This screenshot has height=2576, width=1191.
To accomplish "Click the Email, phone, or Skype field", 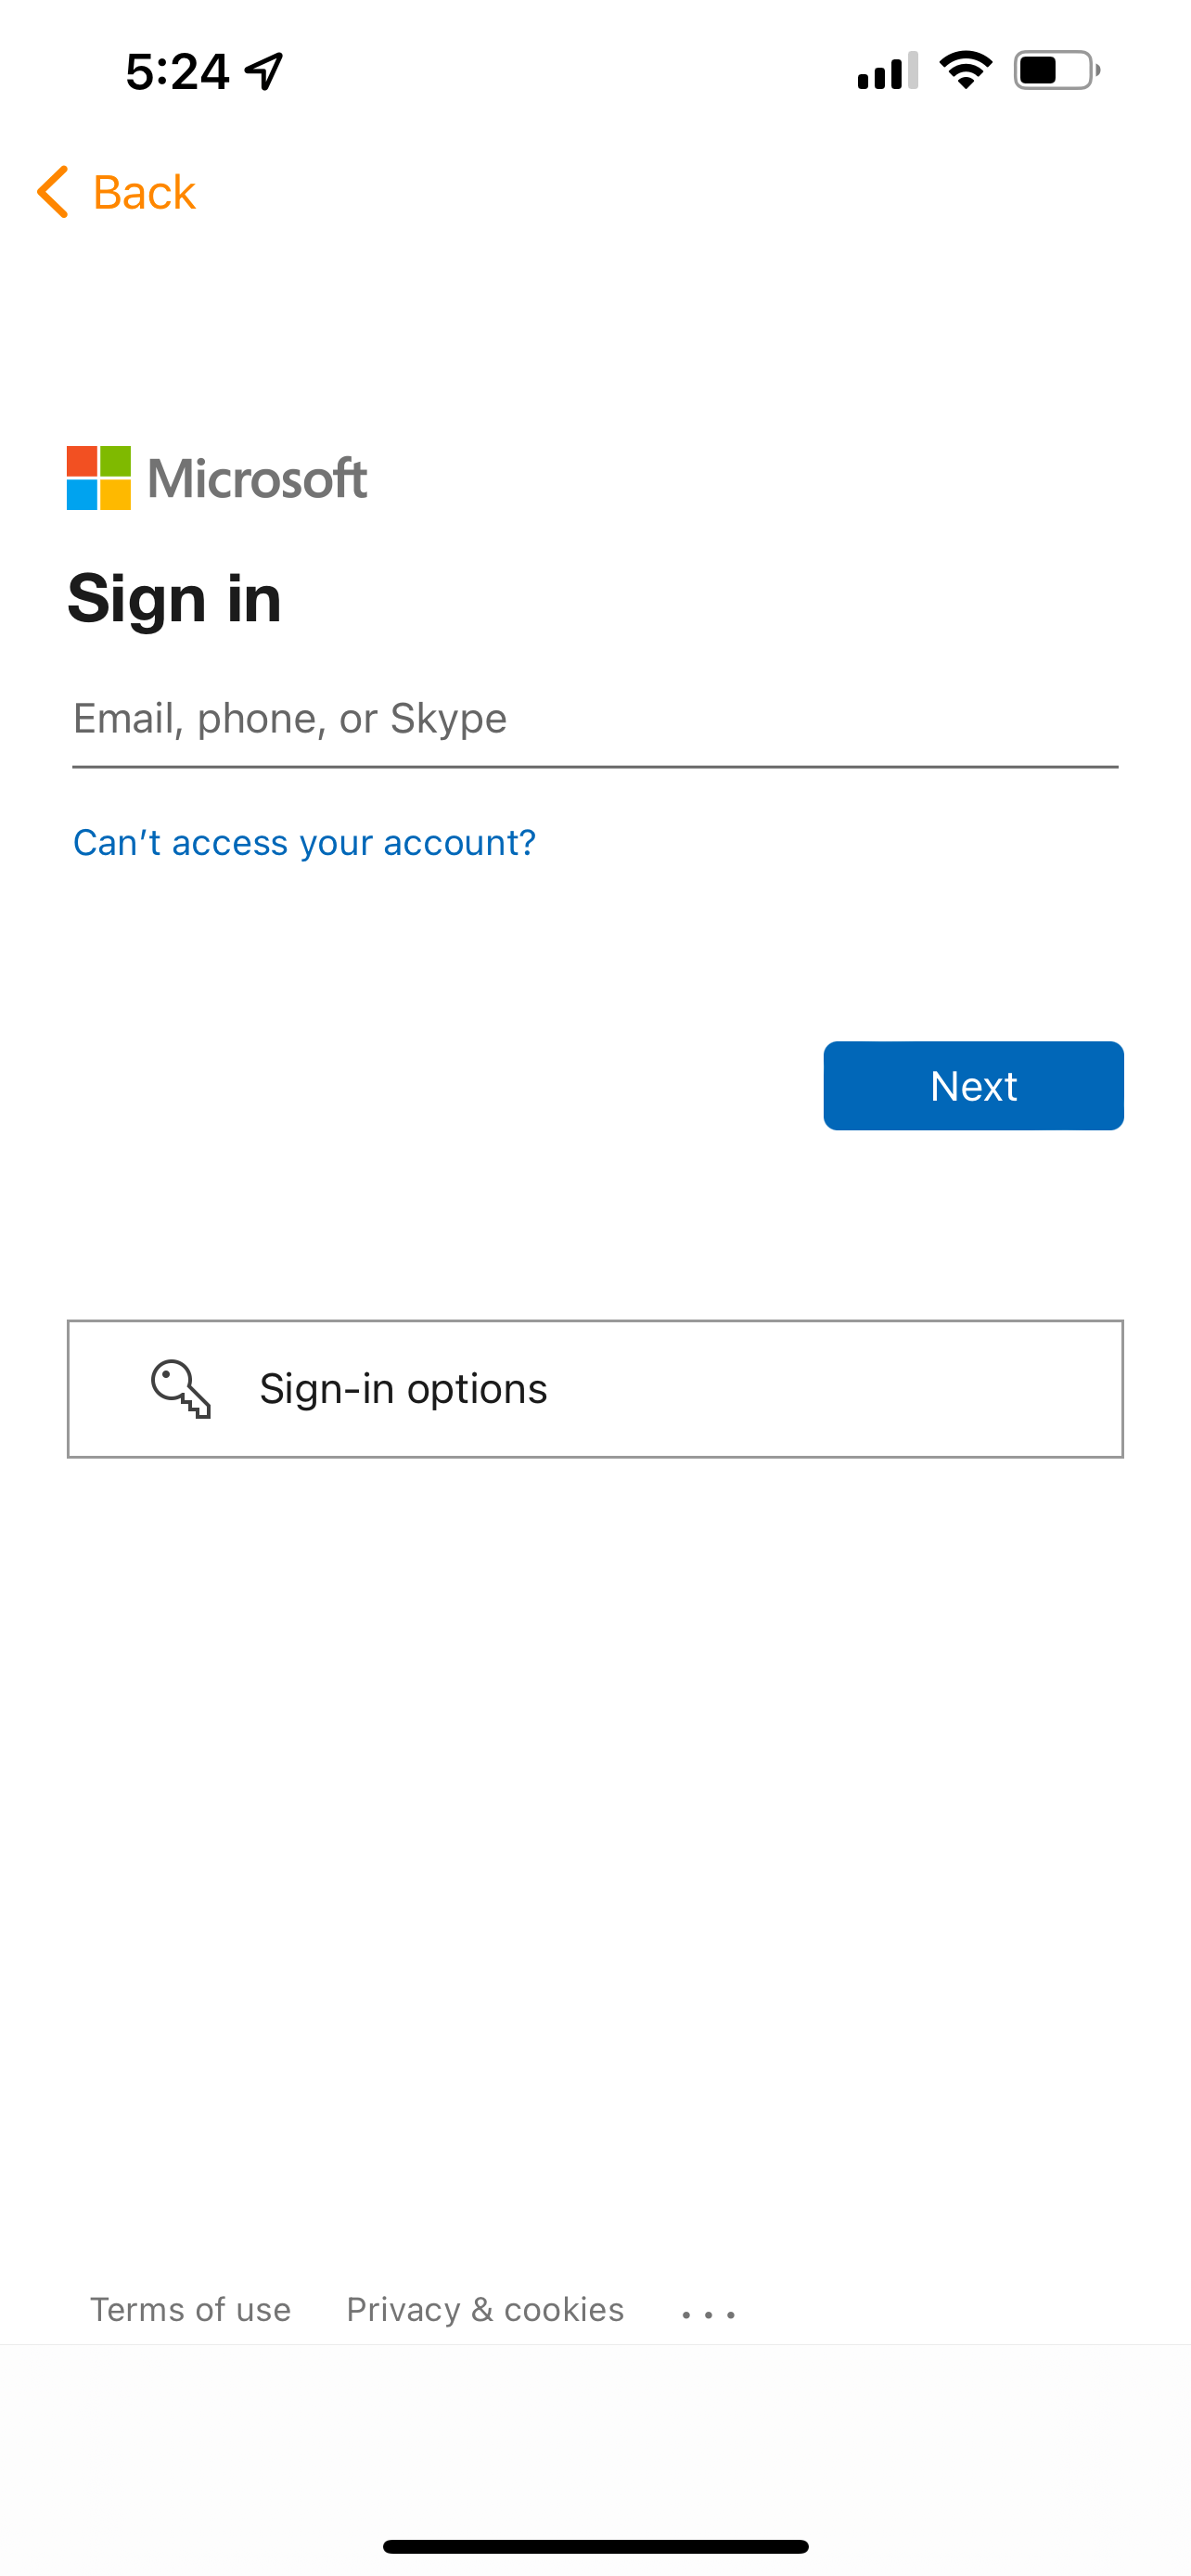I will [x=595, y=718].
